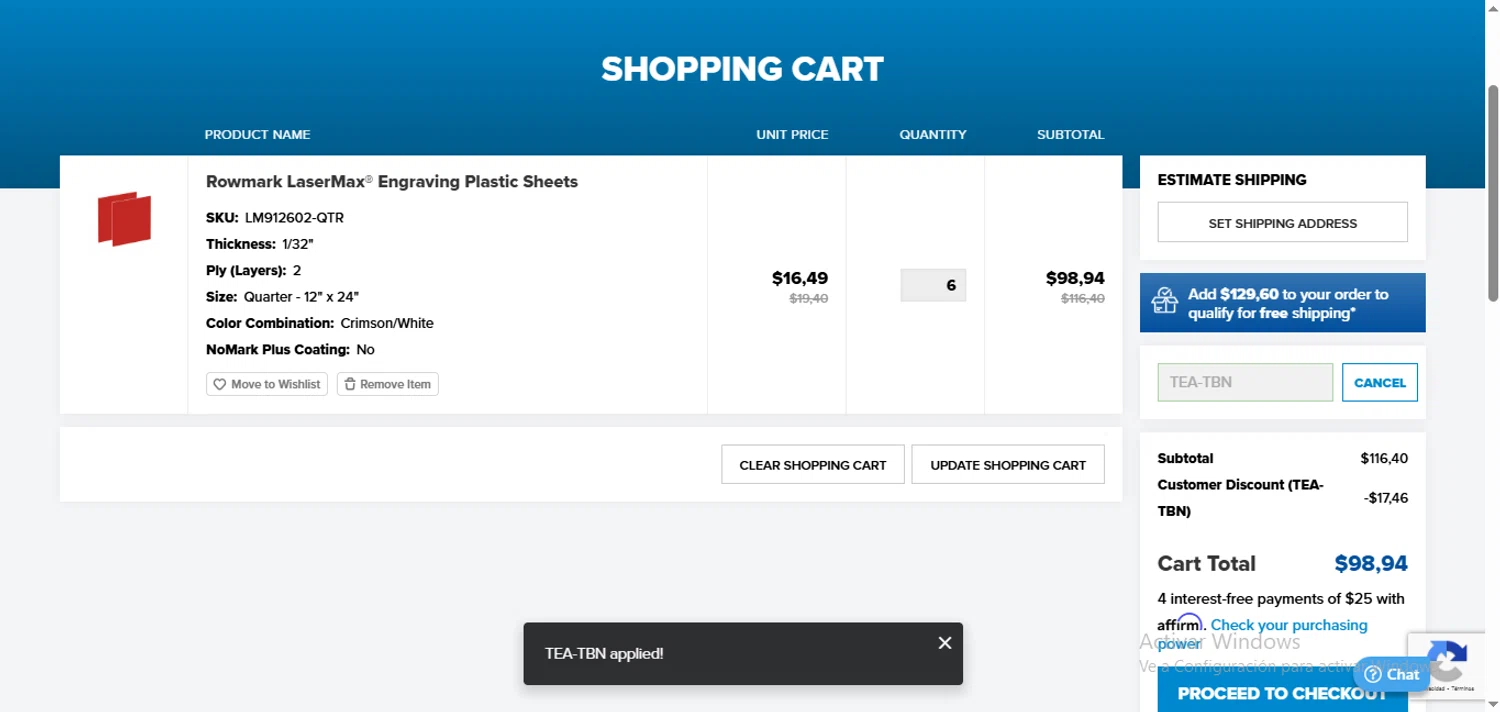Click the TEA-TBN applied! message text
The image size is (1500, 712).
click(x=604, y=653)
